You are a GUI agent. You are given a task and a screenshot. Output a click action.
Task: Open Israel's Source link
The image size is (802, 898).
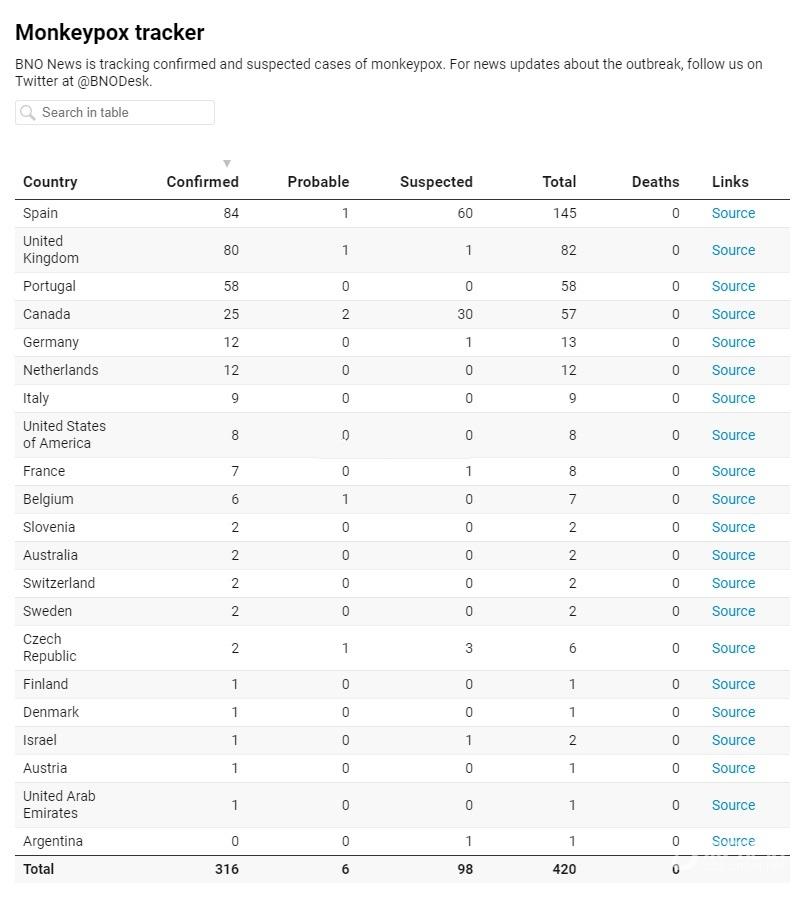(733, 741)
